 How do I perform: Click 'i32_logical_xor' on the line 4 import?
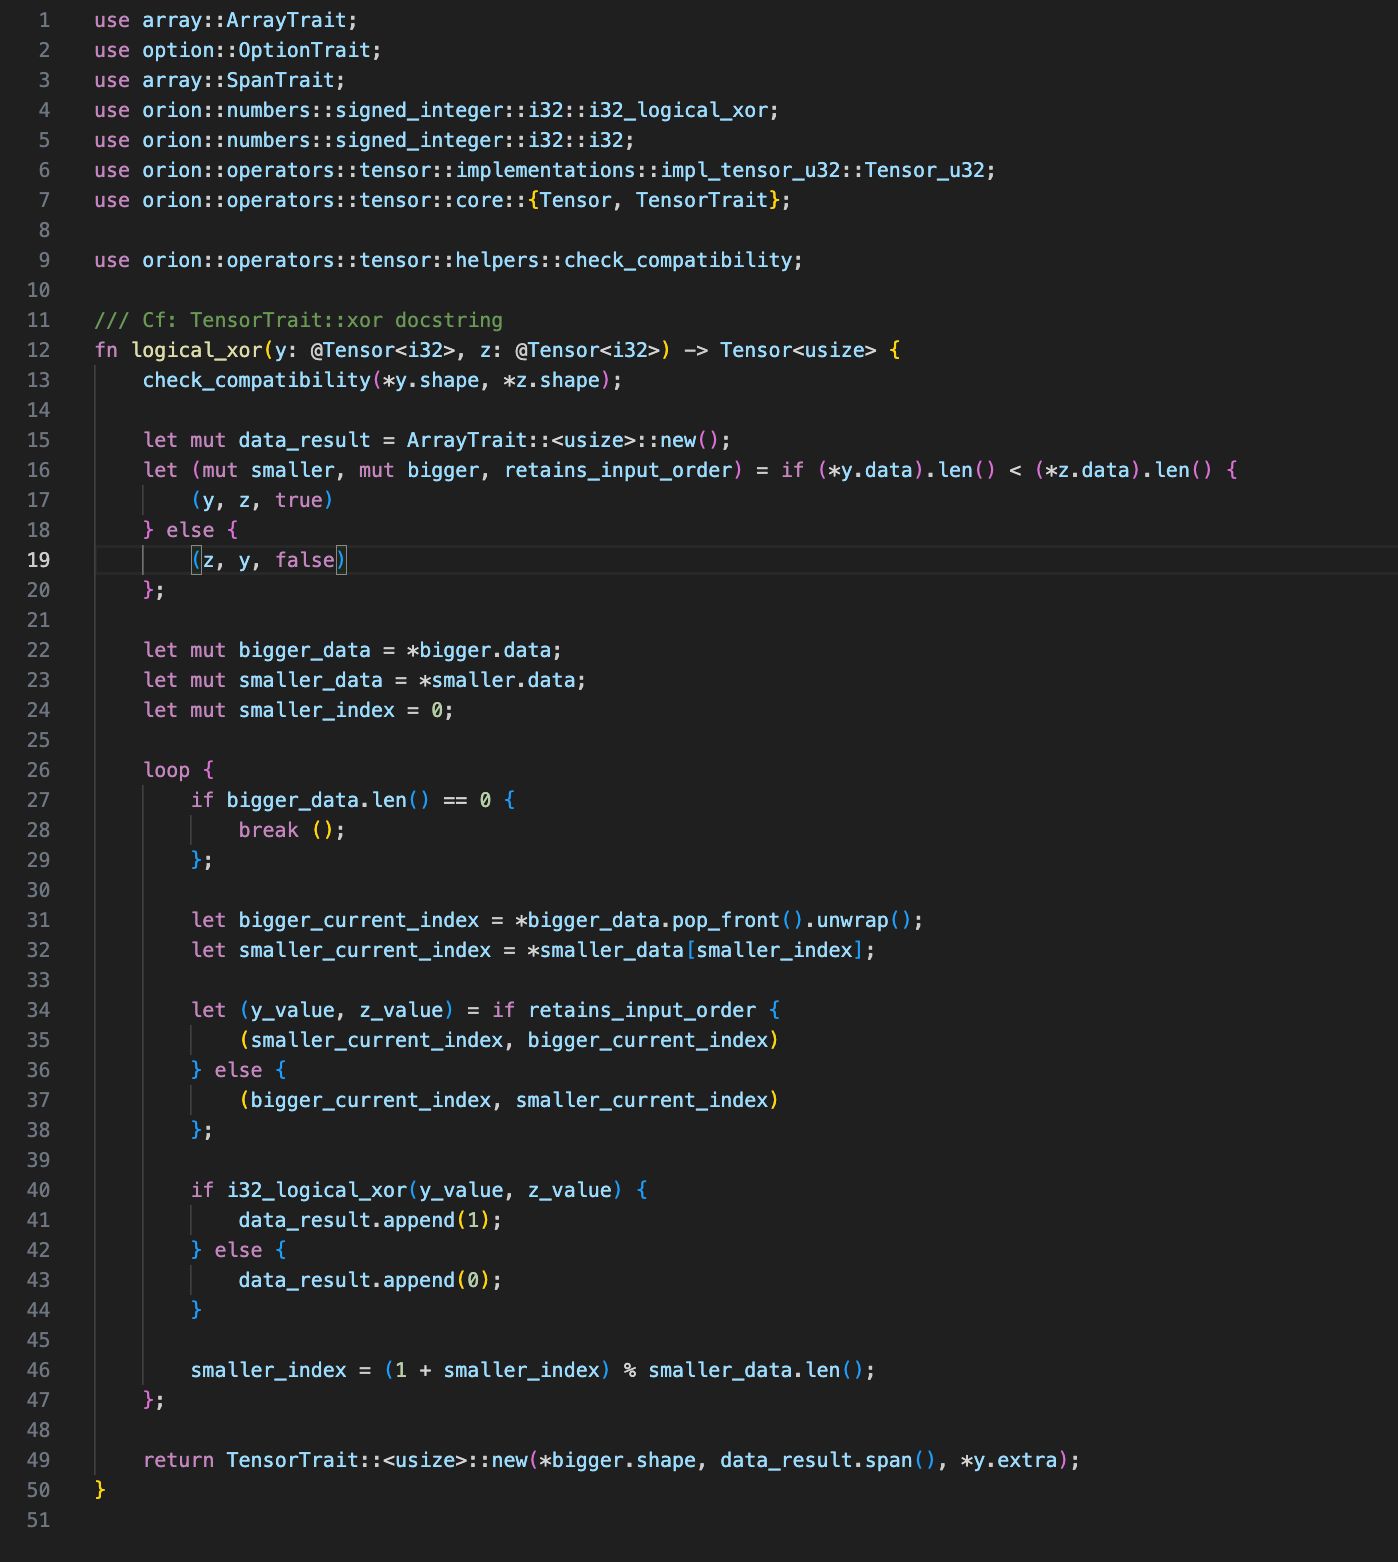678,110
